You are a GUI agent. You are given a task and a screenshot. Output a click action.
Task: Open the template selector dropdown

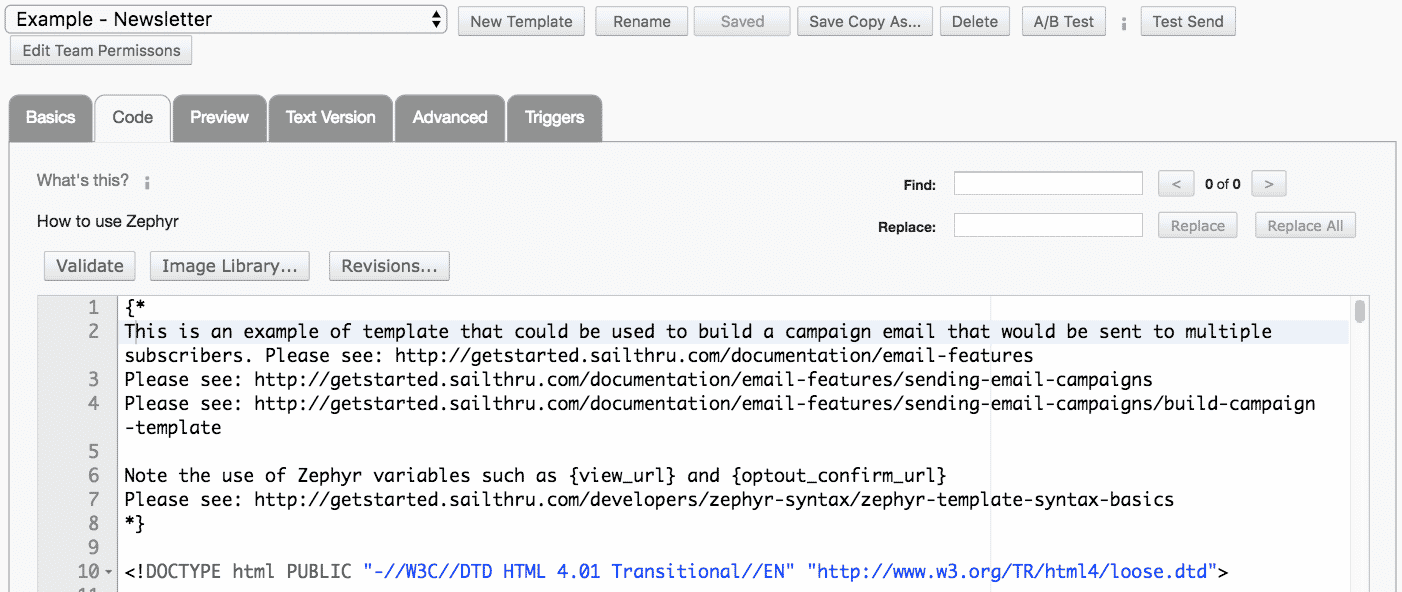coord(228,19)
